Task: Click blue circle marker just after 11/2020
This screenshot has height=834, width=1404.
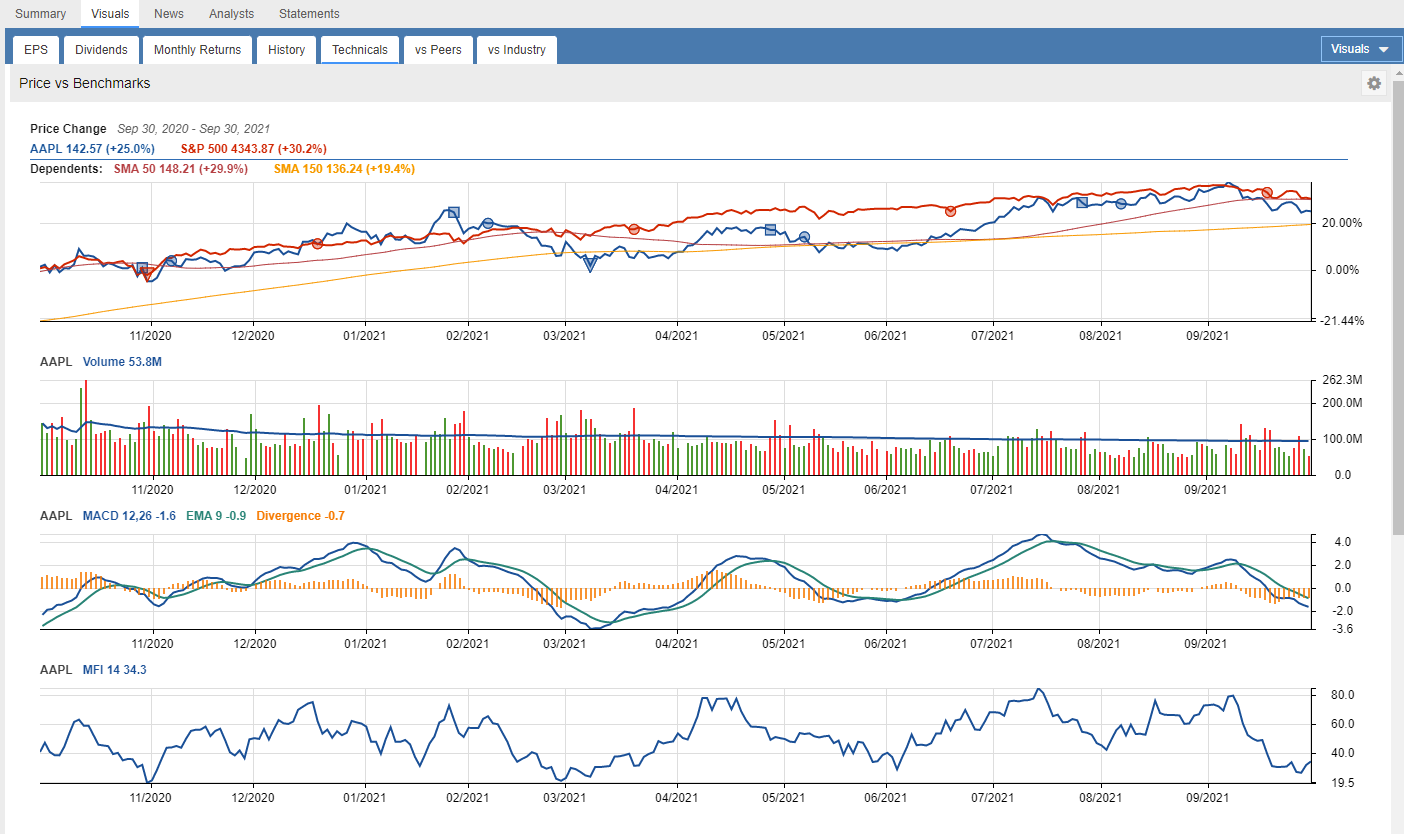Action: [x=170, y=261]
